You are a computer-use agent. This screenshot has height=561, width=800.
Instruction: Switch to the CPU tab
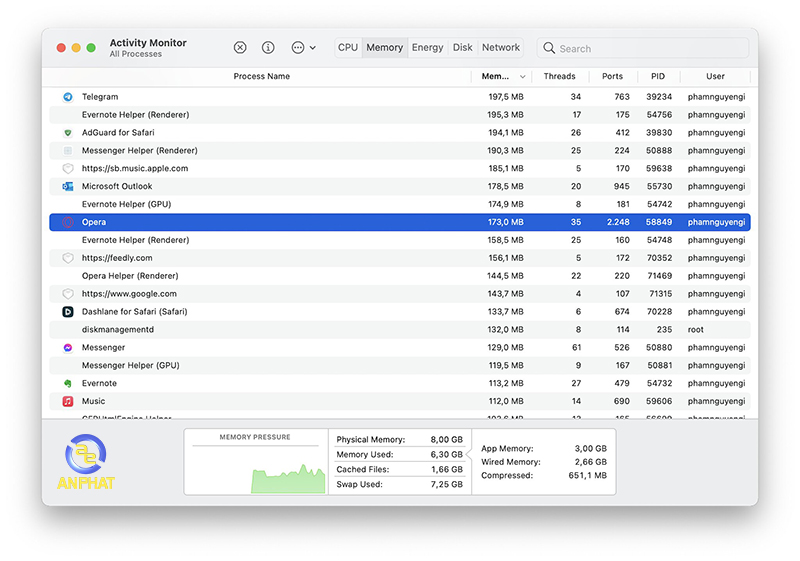pyautogui.click(x=348, y=47)
